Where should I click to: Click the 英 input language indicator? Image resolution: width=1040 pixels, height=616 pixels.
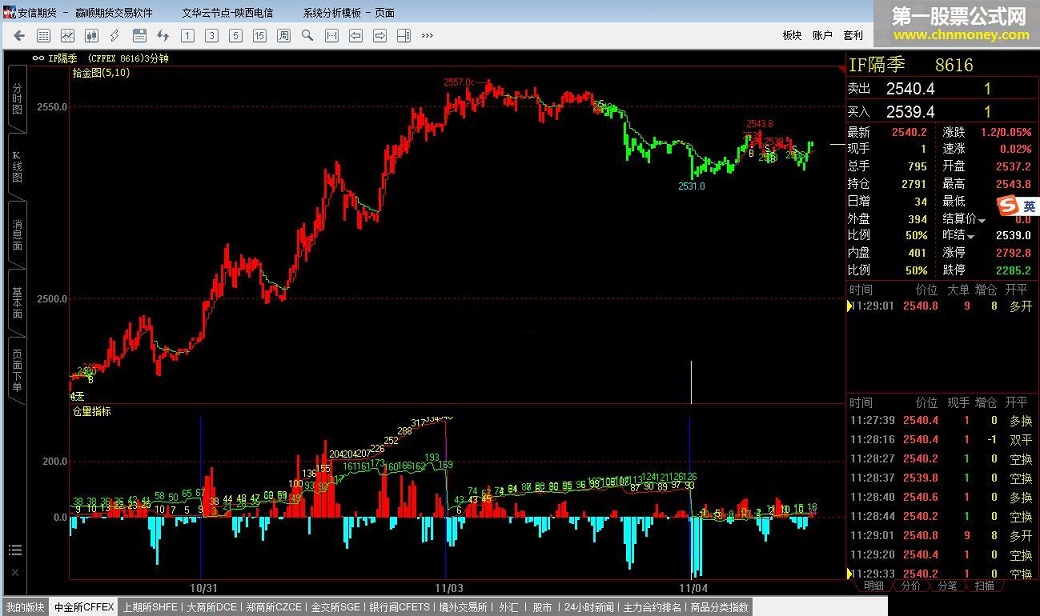(1029, 206)
